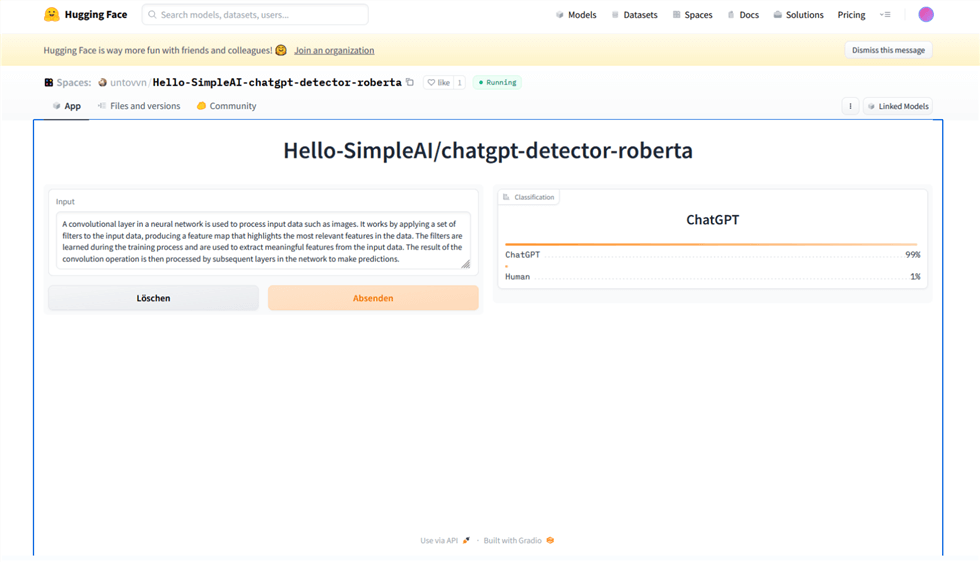Open the Linked Models button
The image size is (980, 562).
(898, 106)
